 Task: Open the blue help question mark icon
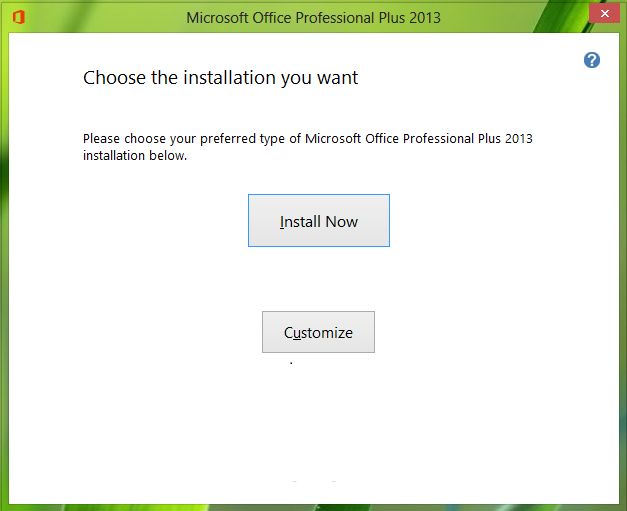coord(592,60)
